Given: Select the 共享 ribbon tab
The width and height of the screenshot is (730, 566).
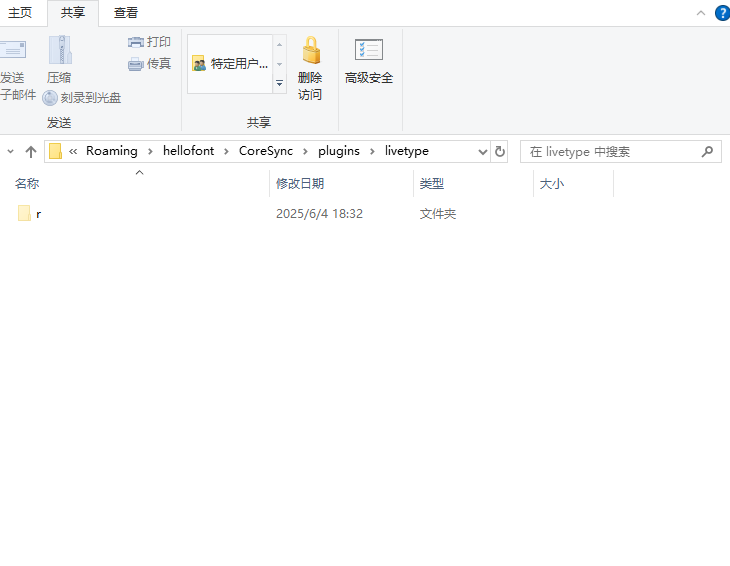Looking at the screenshot, I should pyautogui.click(x=73, y=13).
